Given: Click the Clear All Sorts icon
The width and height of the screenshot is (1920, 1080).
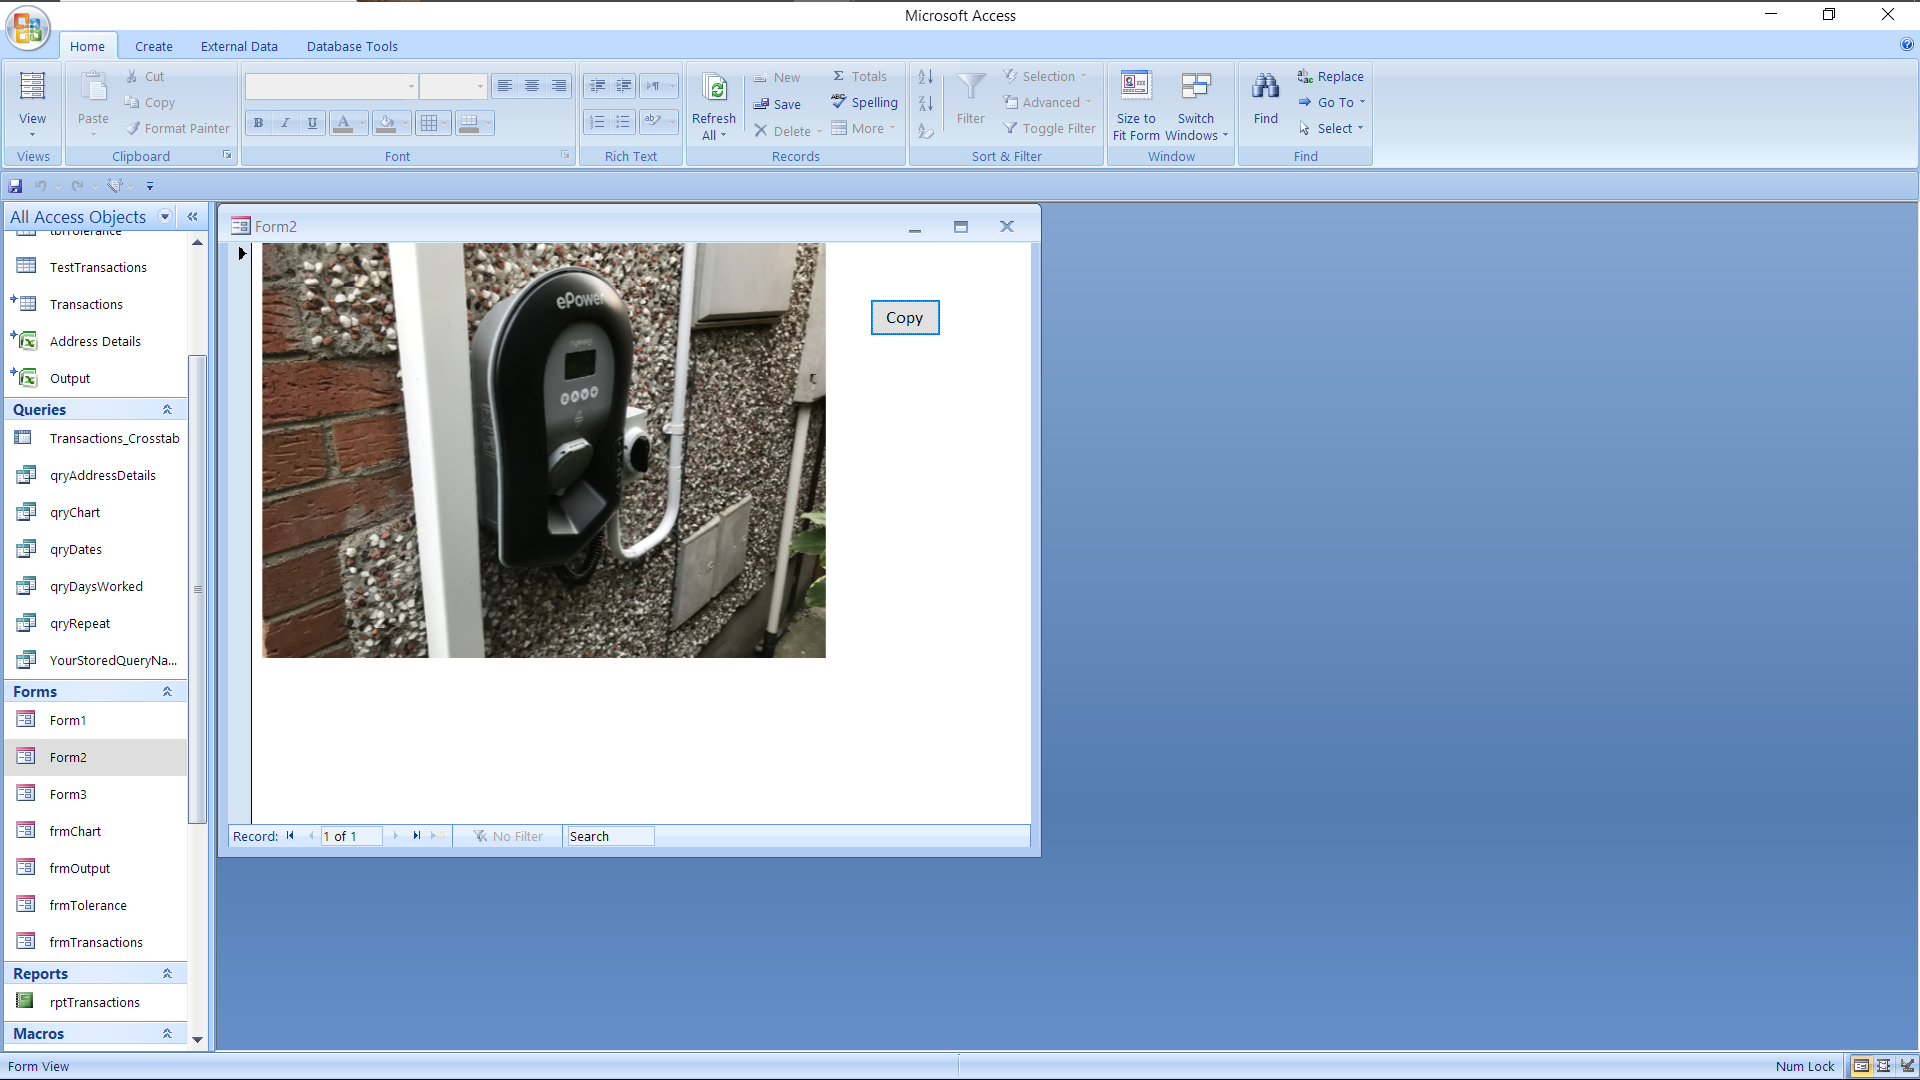Looking at the screenshot, I should pos(926,130).
